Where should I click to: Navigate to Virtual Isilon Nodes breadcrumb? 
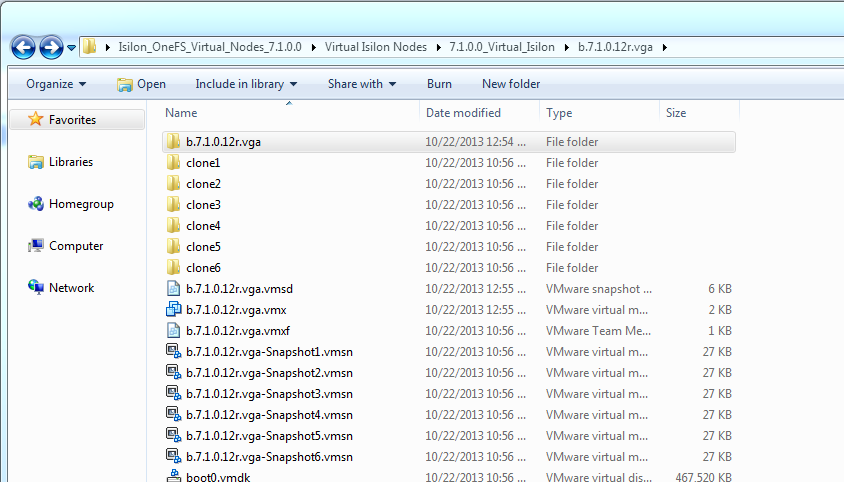pos(376,47)
